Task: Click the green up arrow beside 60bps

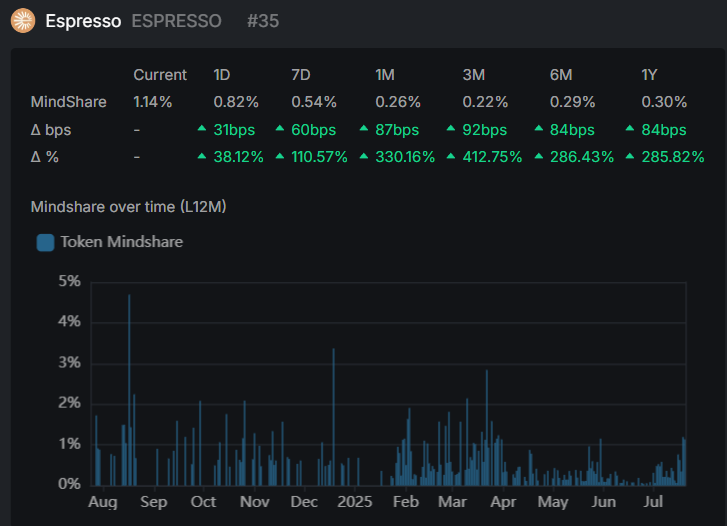Action: tap(280, 128)
